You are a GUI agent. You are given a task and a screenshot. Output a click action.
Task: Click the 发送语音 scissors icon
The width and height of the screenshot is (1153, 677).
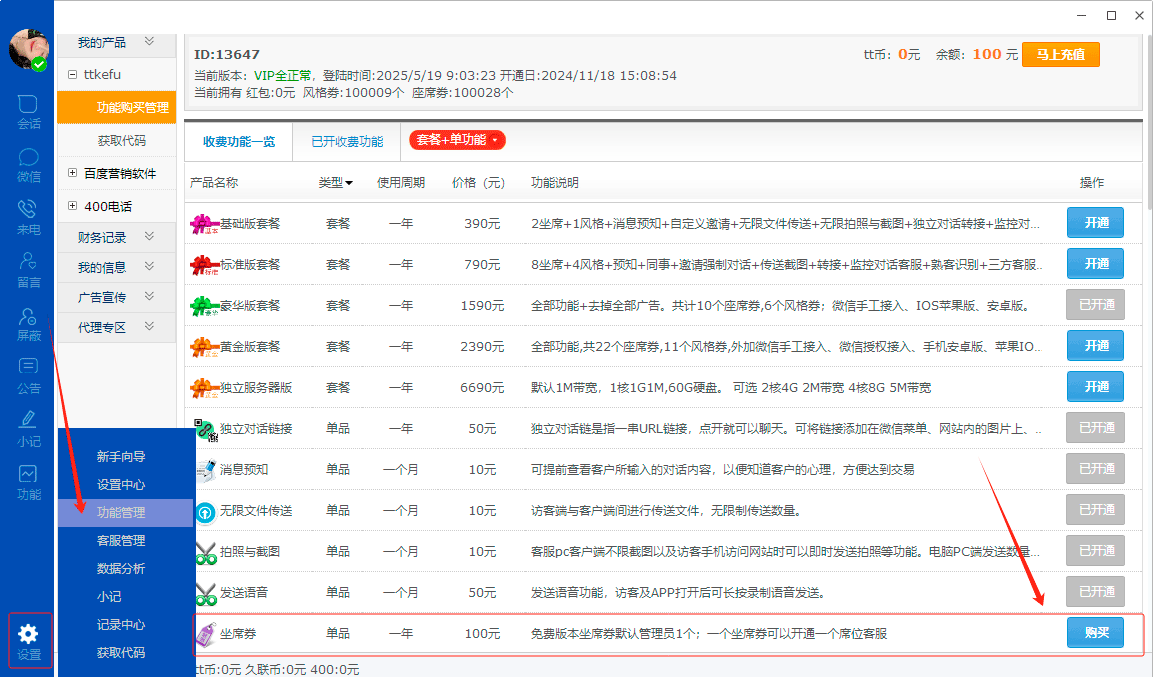[x=206, y=594]
